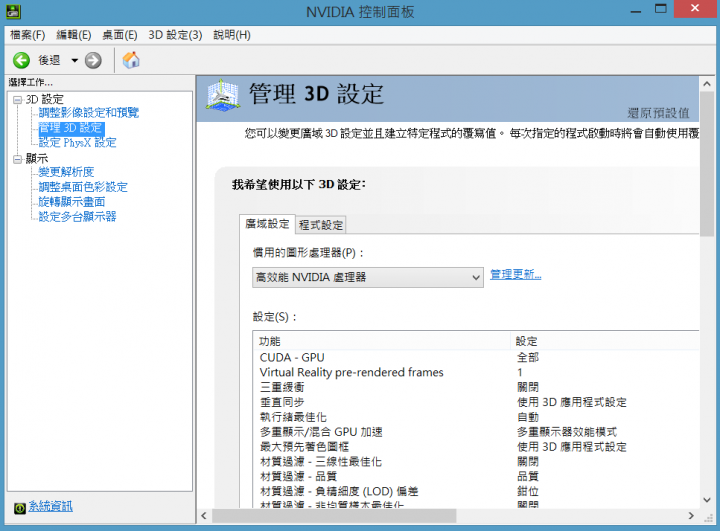
Task: Click the horizontal scrollbar left arrow
Action: 204,516
